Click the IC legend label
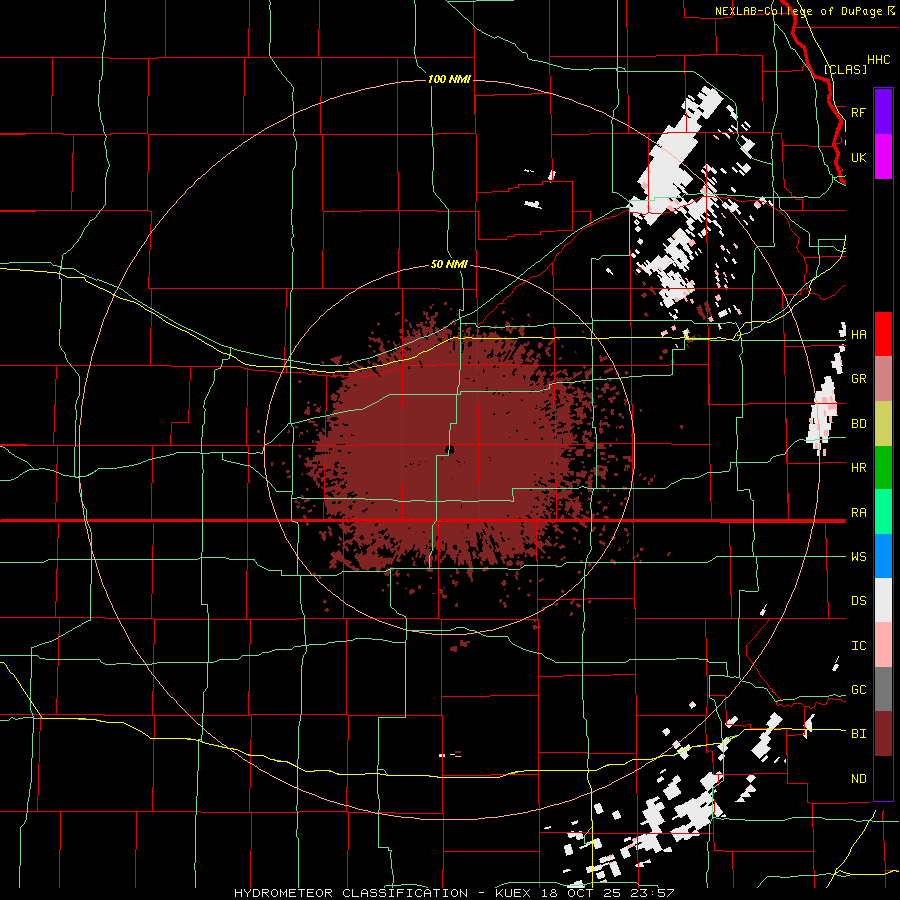This screenshot has width=900, height=900. pyautogui.click(x=858, y=646)
